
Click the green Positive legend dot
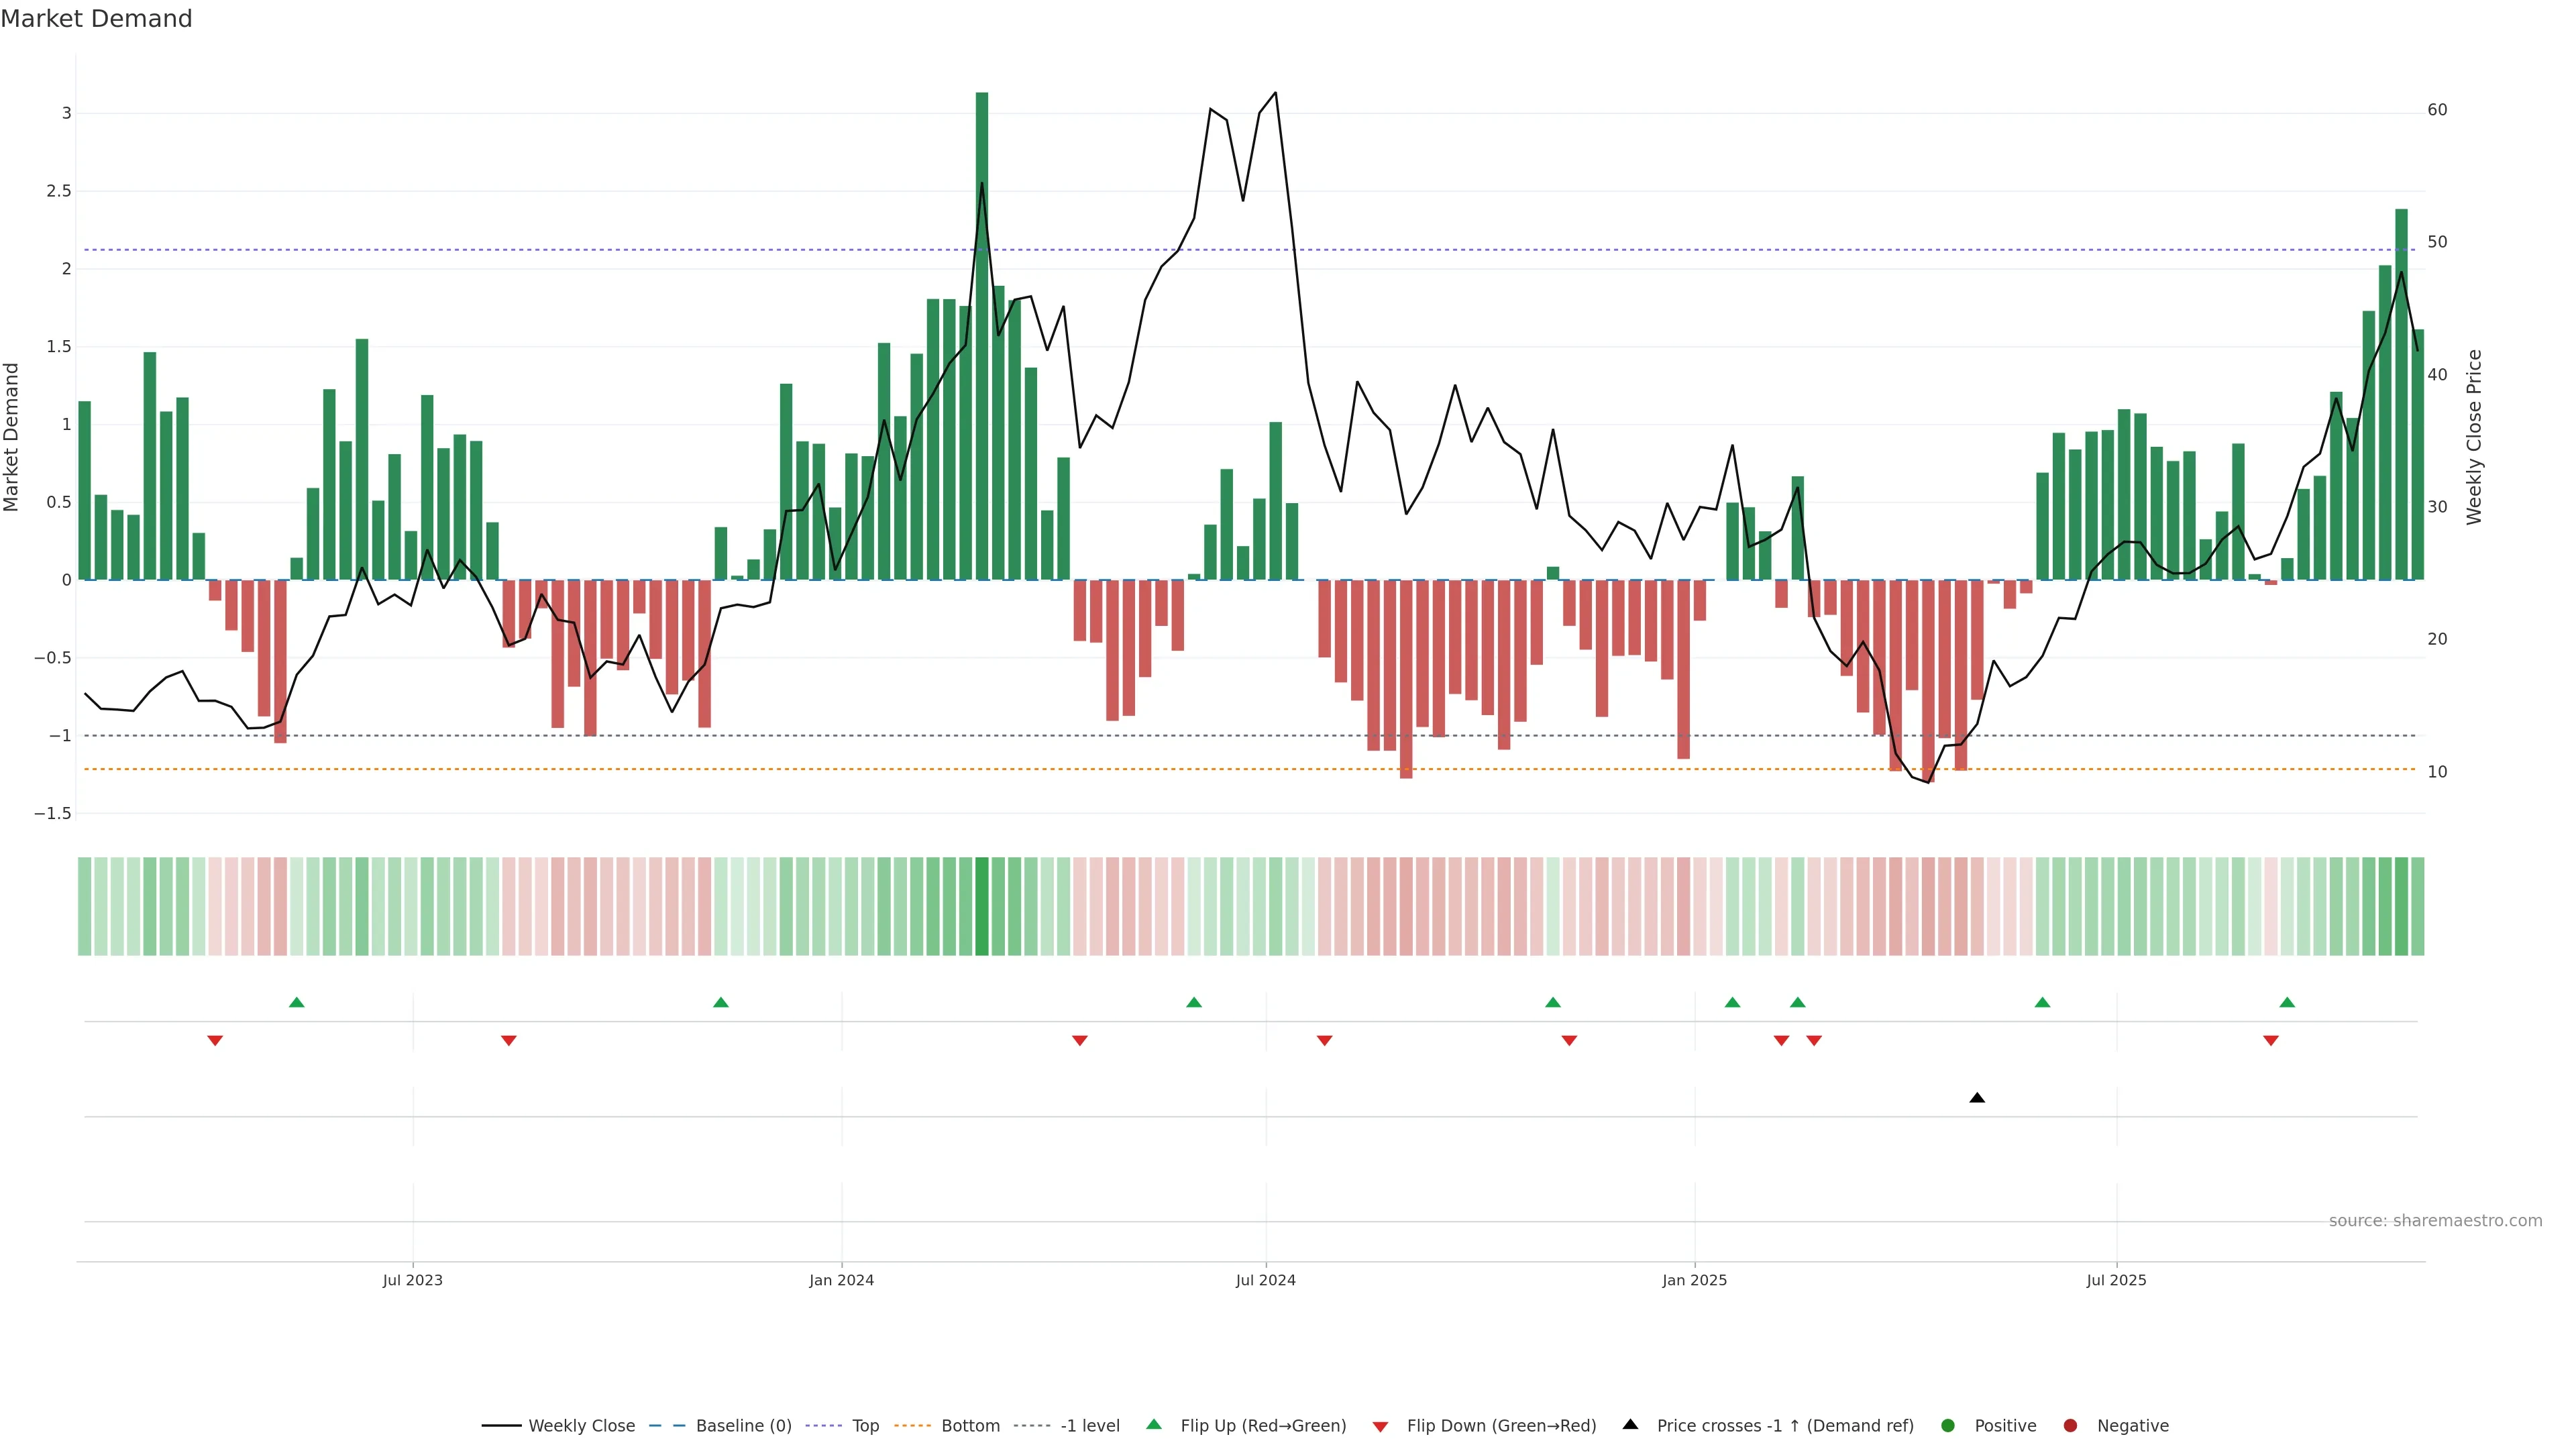click(1947, 1426)
